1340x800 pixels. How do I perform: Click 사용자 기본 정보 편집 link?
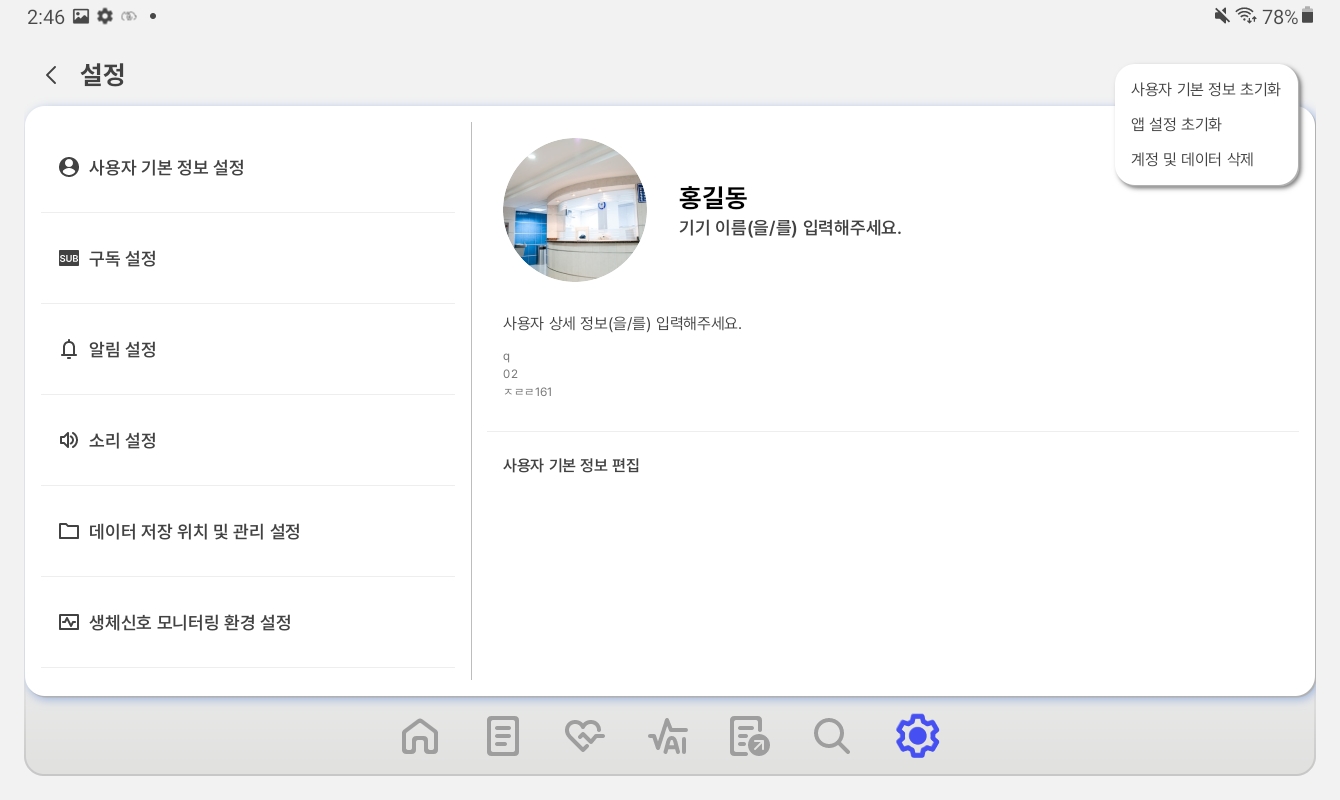(x=571, y=465)
